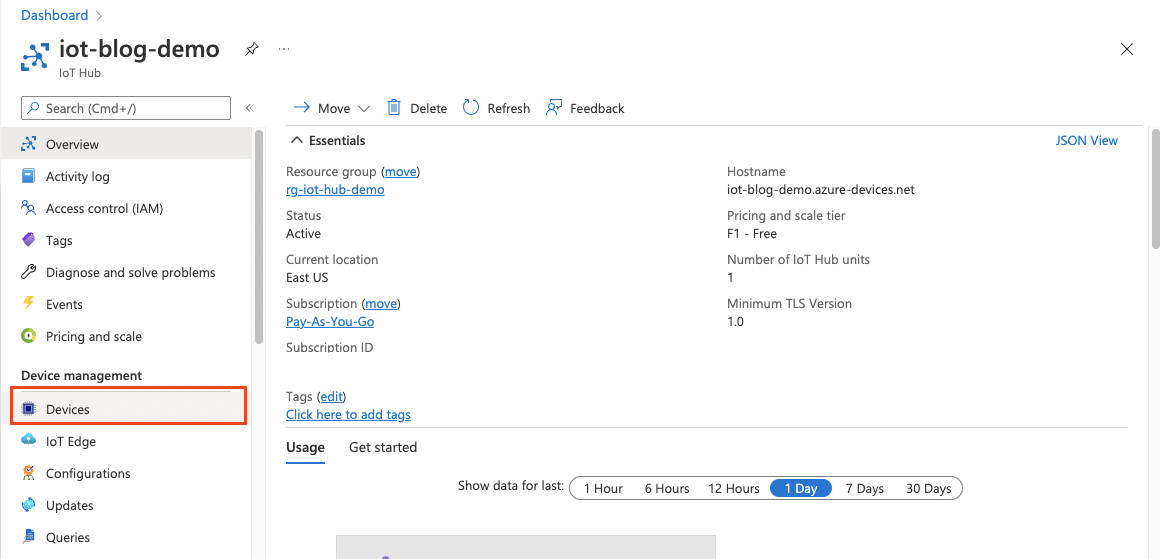This screenshot has height=559, width=1160.
Task: Open Events lightning bolt item
Action: [x=64, y=304]
